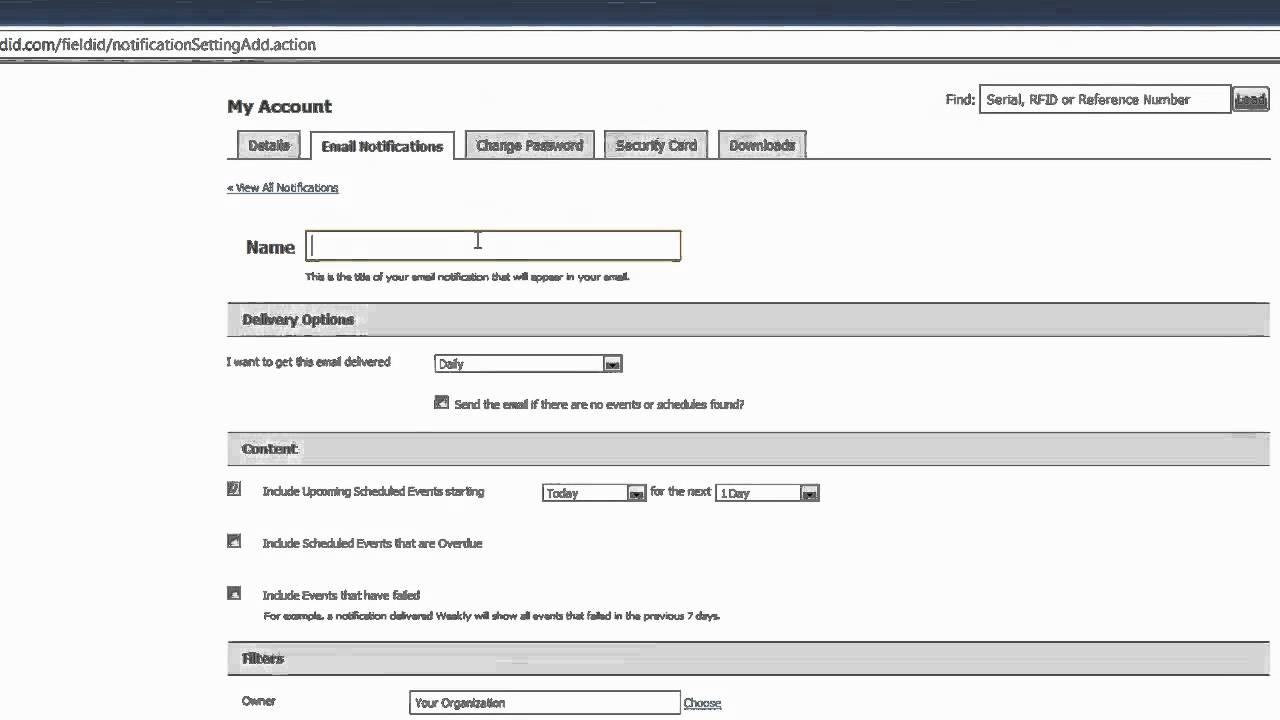Screen dimensions: 1280x720
Task: Toggle send email if no events found
Action: (441, 403)
